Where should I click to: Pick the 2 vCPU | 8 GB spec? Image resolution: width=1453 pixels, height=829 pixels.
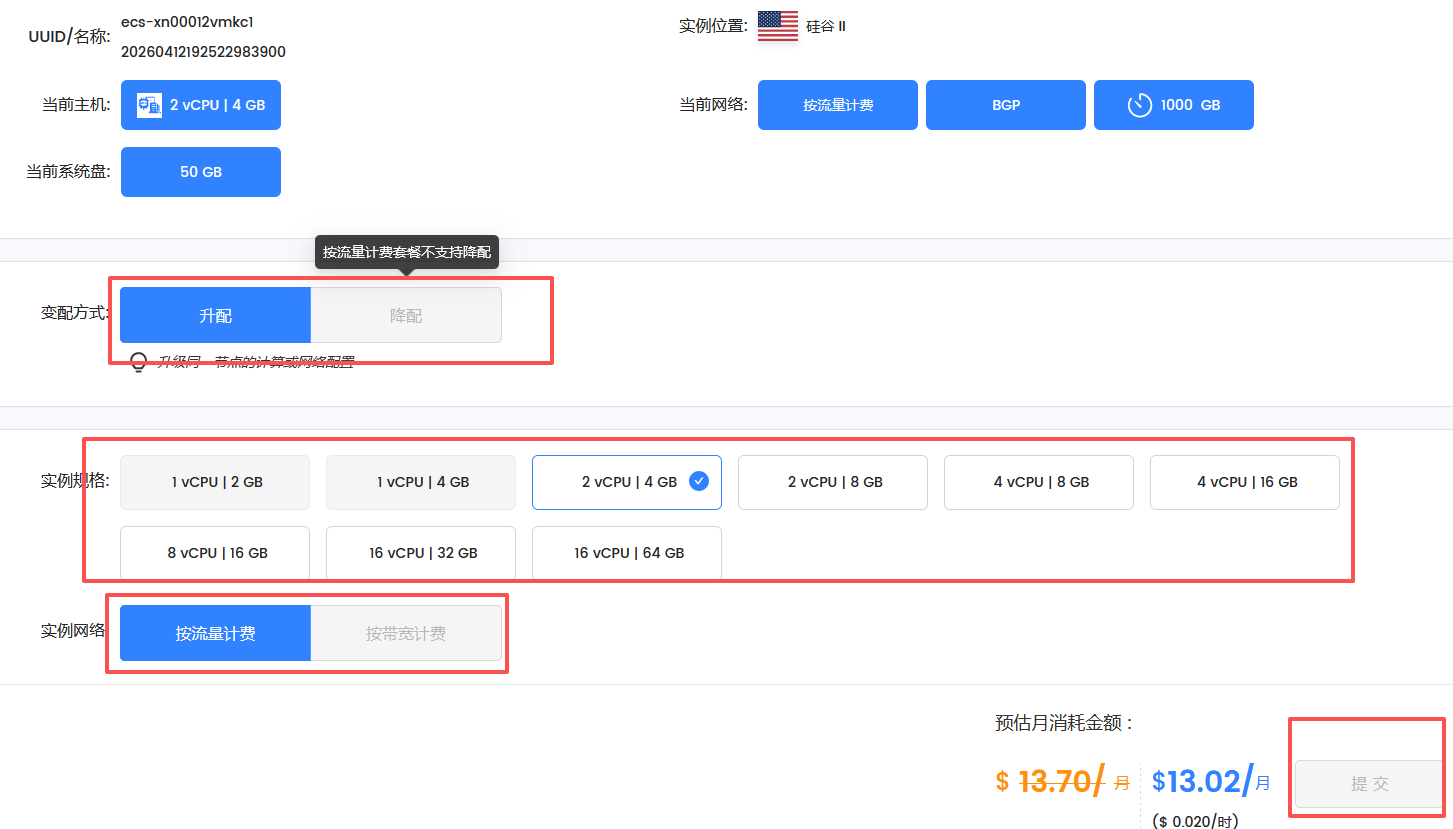[832, 481]
